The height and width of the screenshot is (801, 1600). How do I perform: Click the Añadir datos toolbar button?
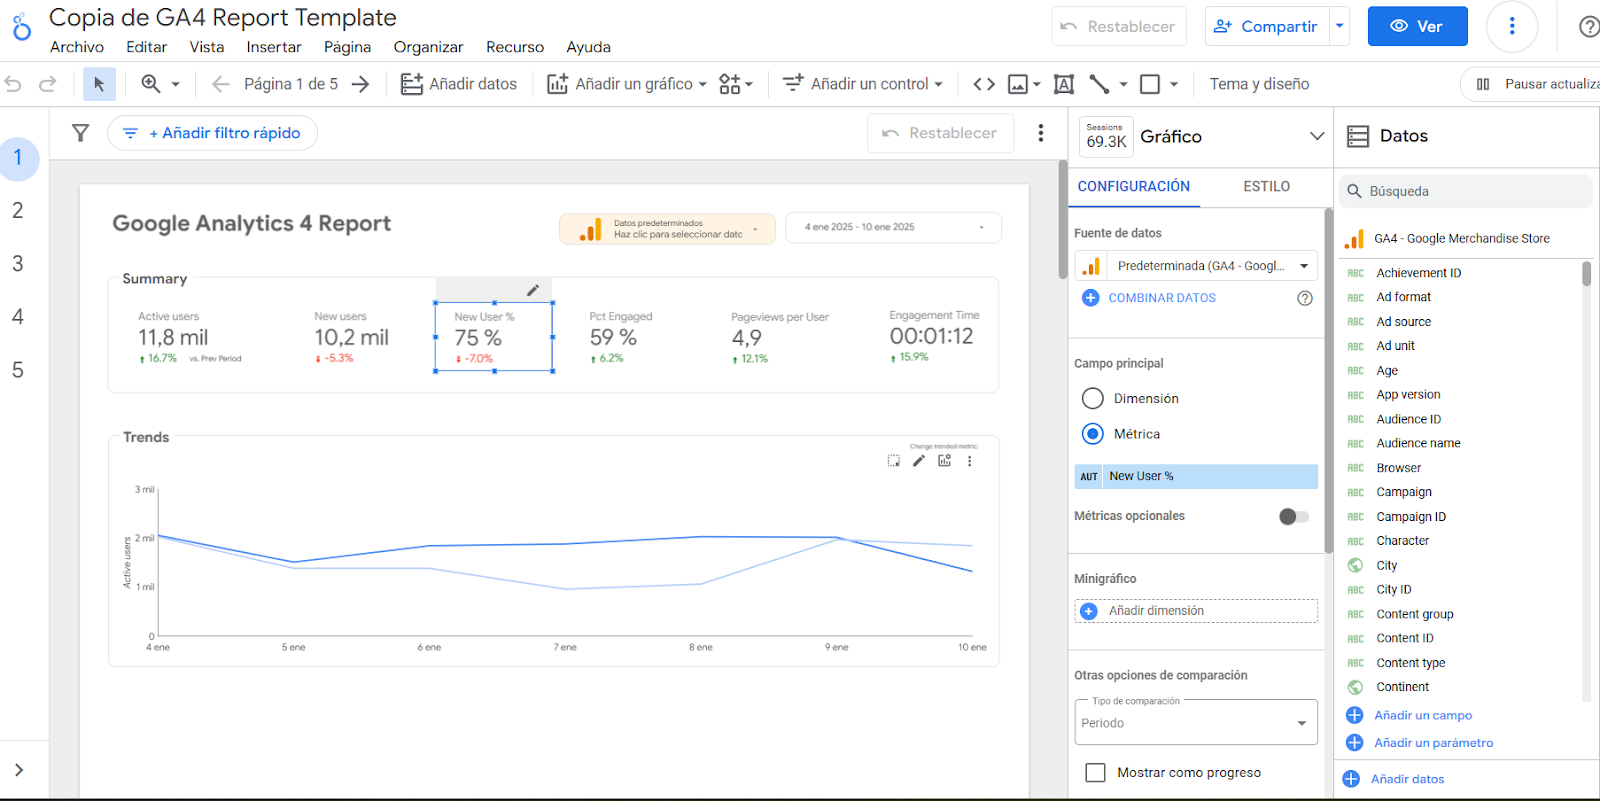459,84
